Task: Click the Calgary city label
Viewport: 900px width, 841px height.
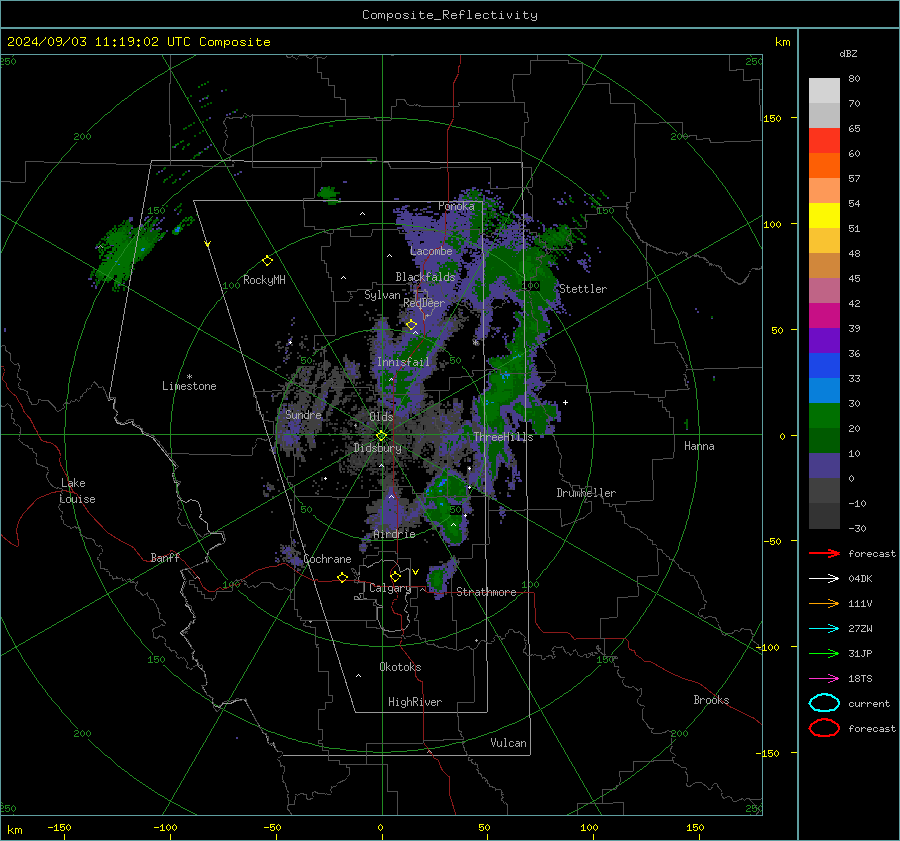Action: tap(390, 588)
